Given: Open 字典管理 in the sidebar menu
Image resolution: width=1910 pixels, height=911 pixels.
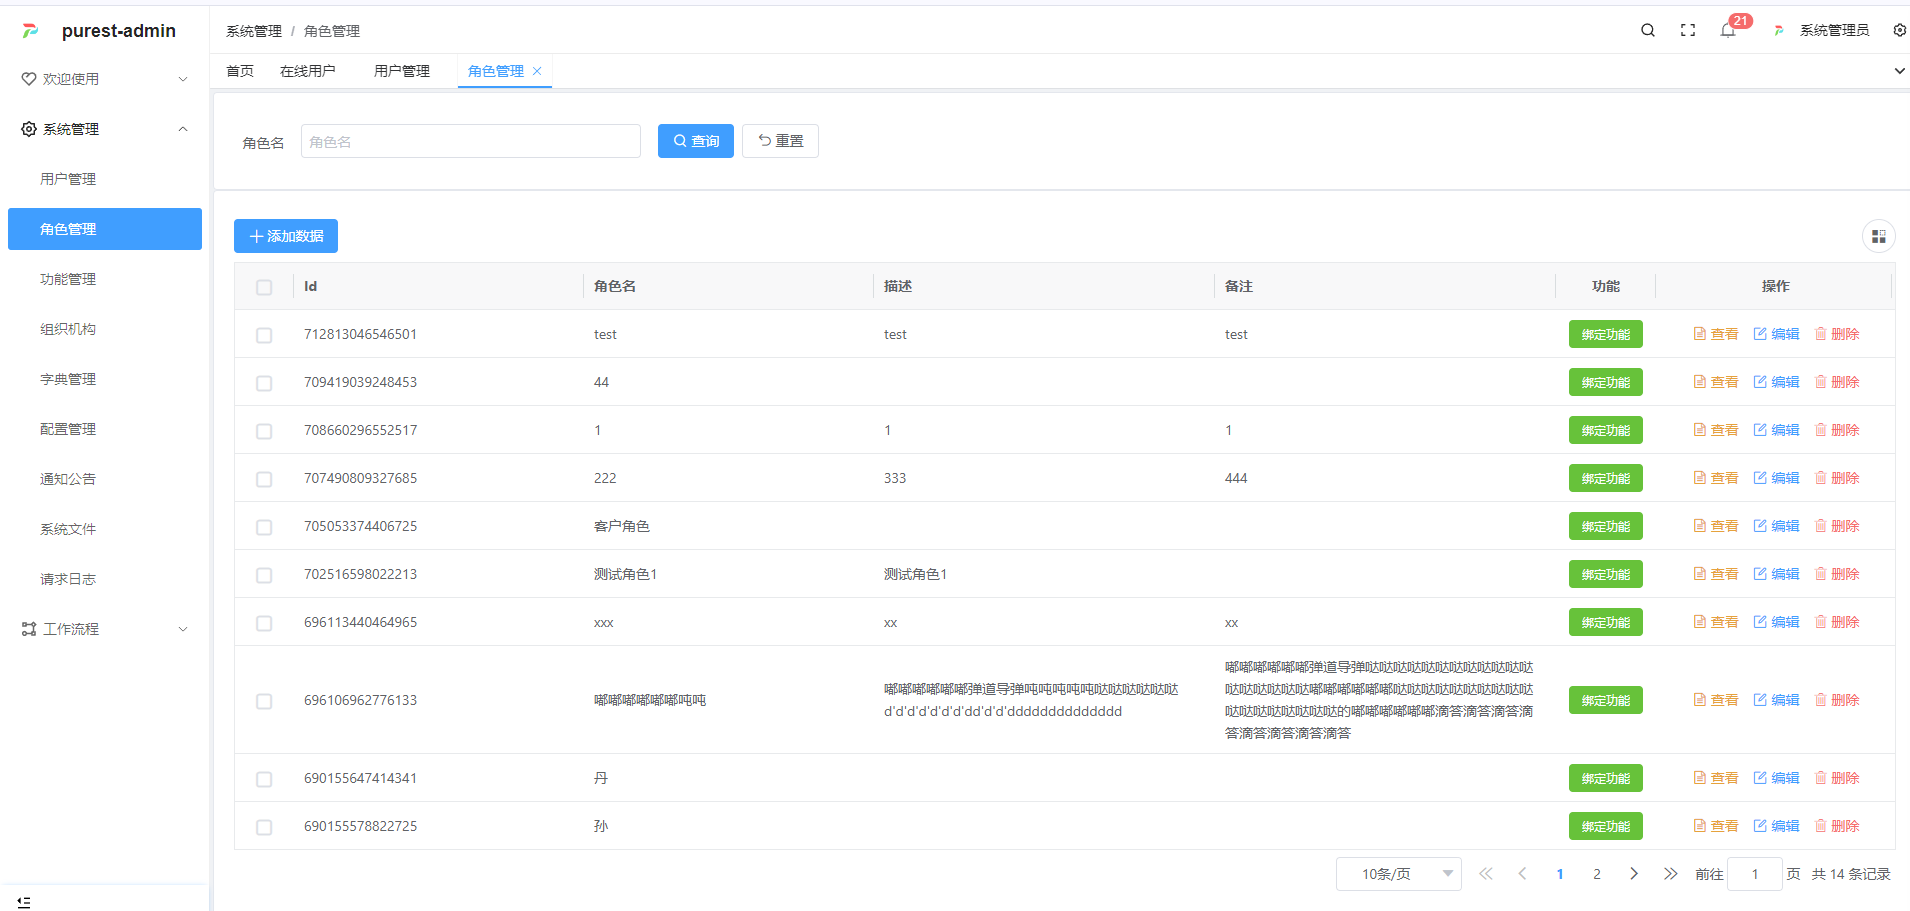Looking at the screenshot, I should (68, 379).
